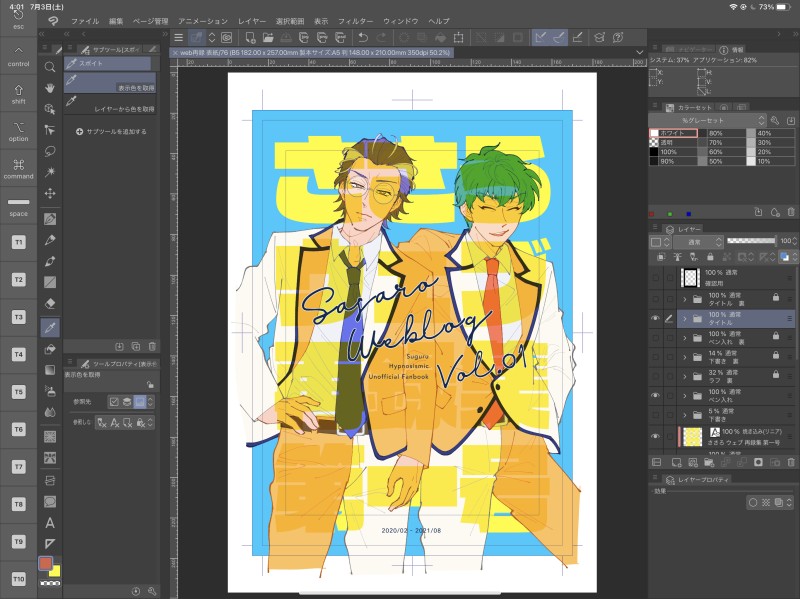Click the Open file folder icon
This screenshot has width=800, height=599.
point(268,37)
